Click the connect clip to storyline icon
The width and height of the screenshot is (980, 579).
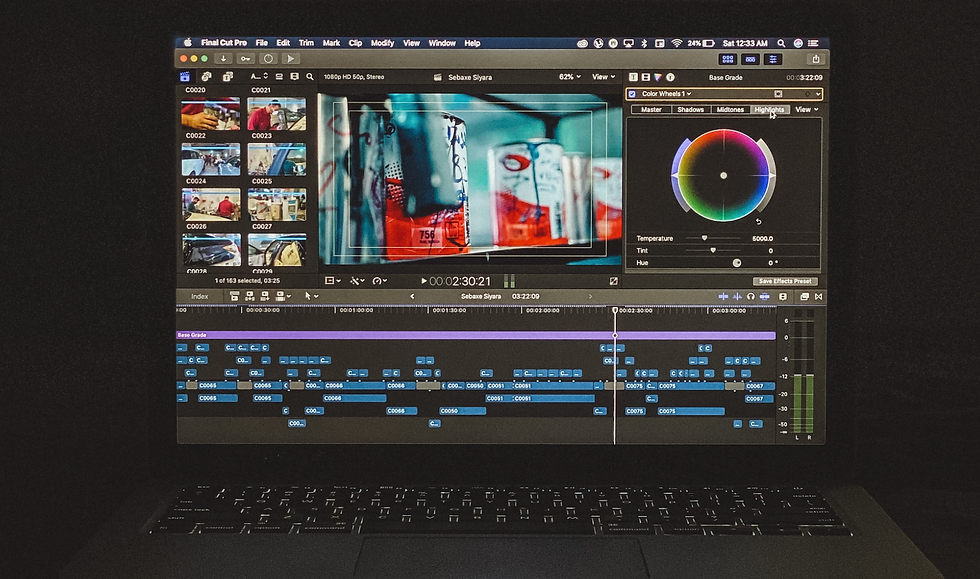coord(234,296)
